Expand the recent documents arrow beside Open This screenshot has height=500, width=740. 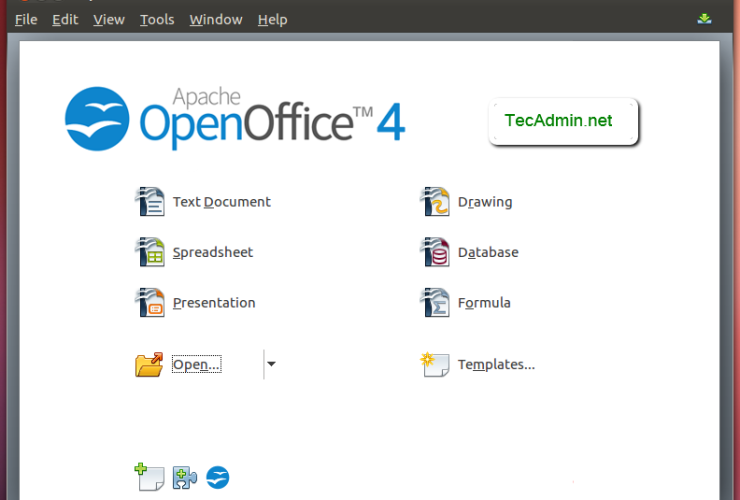click(x=271, y=365)
